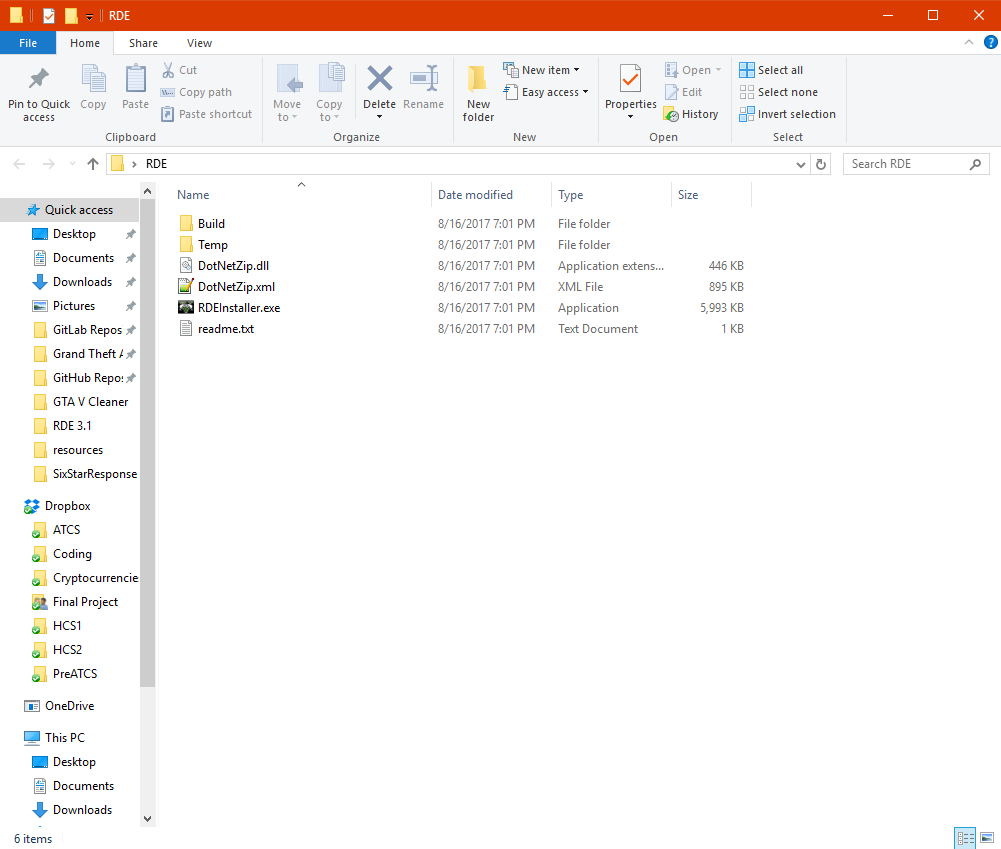Click the Delete icon in the ribbon
The image size is (1001, 849).
click(x=379, y=79)
